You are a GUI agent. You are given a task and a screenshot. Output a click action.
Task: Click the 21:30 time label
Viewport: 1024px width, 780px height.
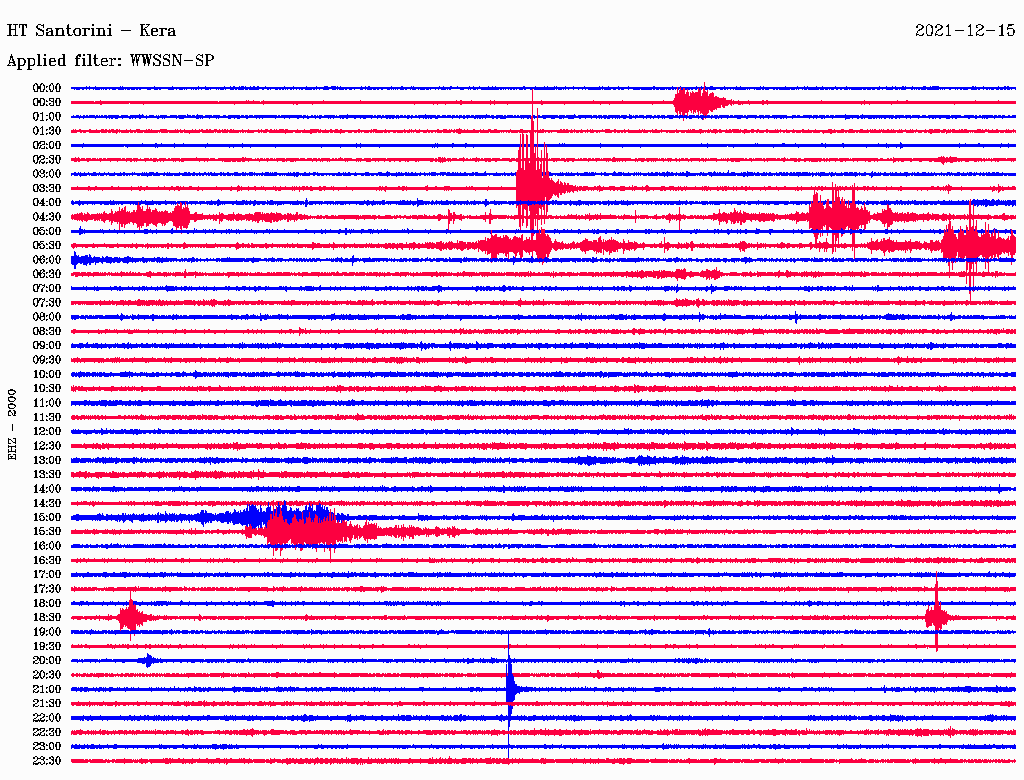coord(47,704)
